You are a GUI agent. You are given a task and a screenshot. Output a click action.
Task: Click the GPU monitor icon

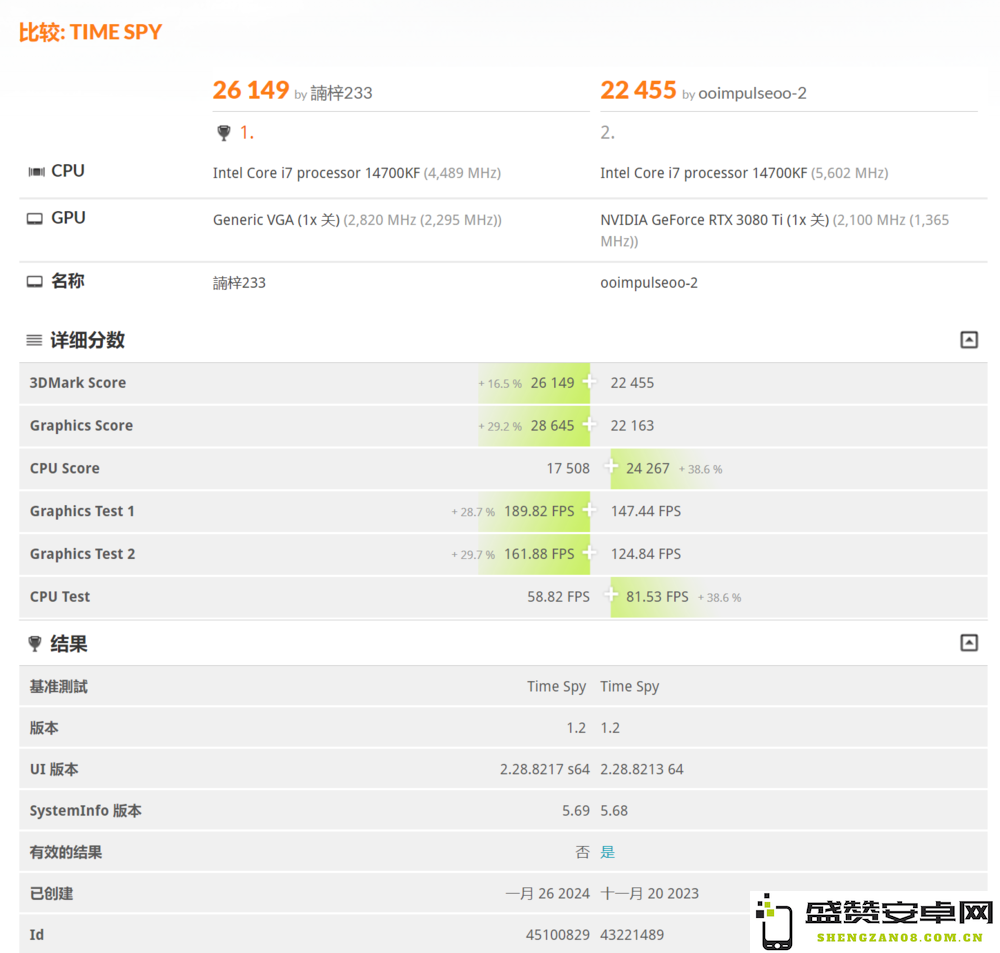tap(34, 219)
